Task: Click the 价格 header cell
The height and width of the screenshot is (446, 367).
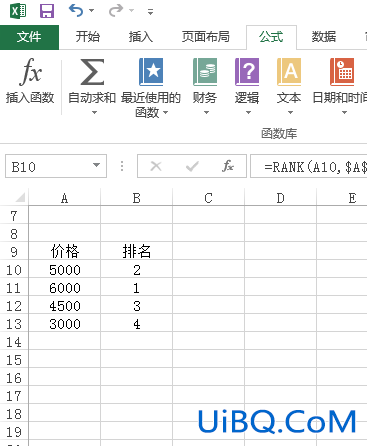Action: (65, 251)
